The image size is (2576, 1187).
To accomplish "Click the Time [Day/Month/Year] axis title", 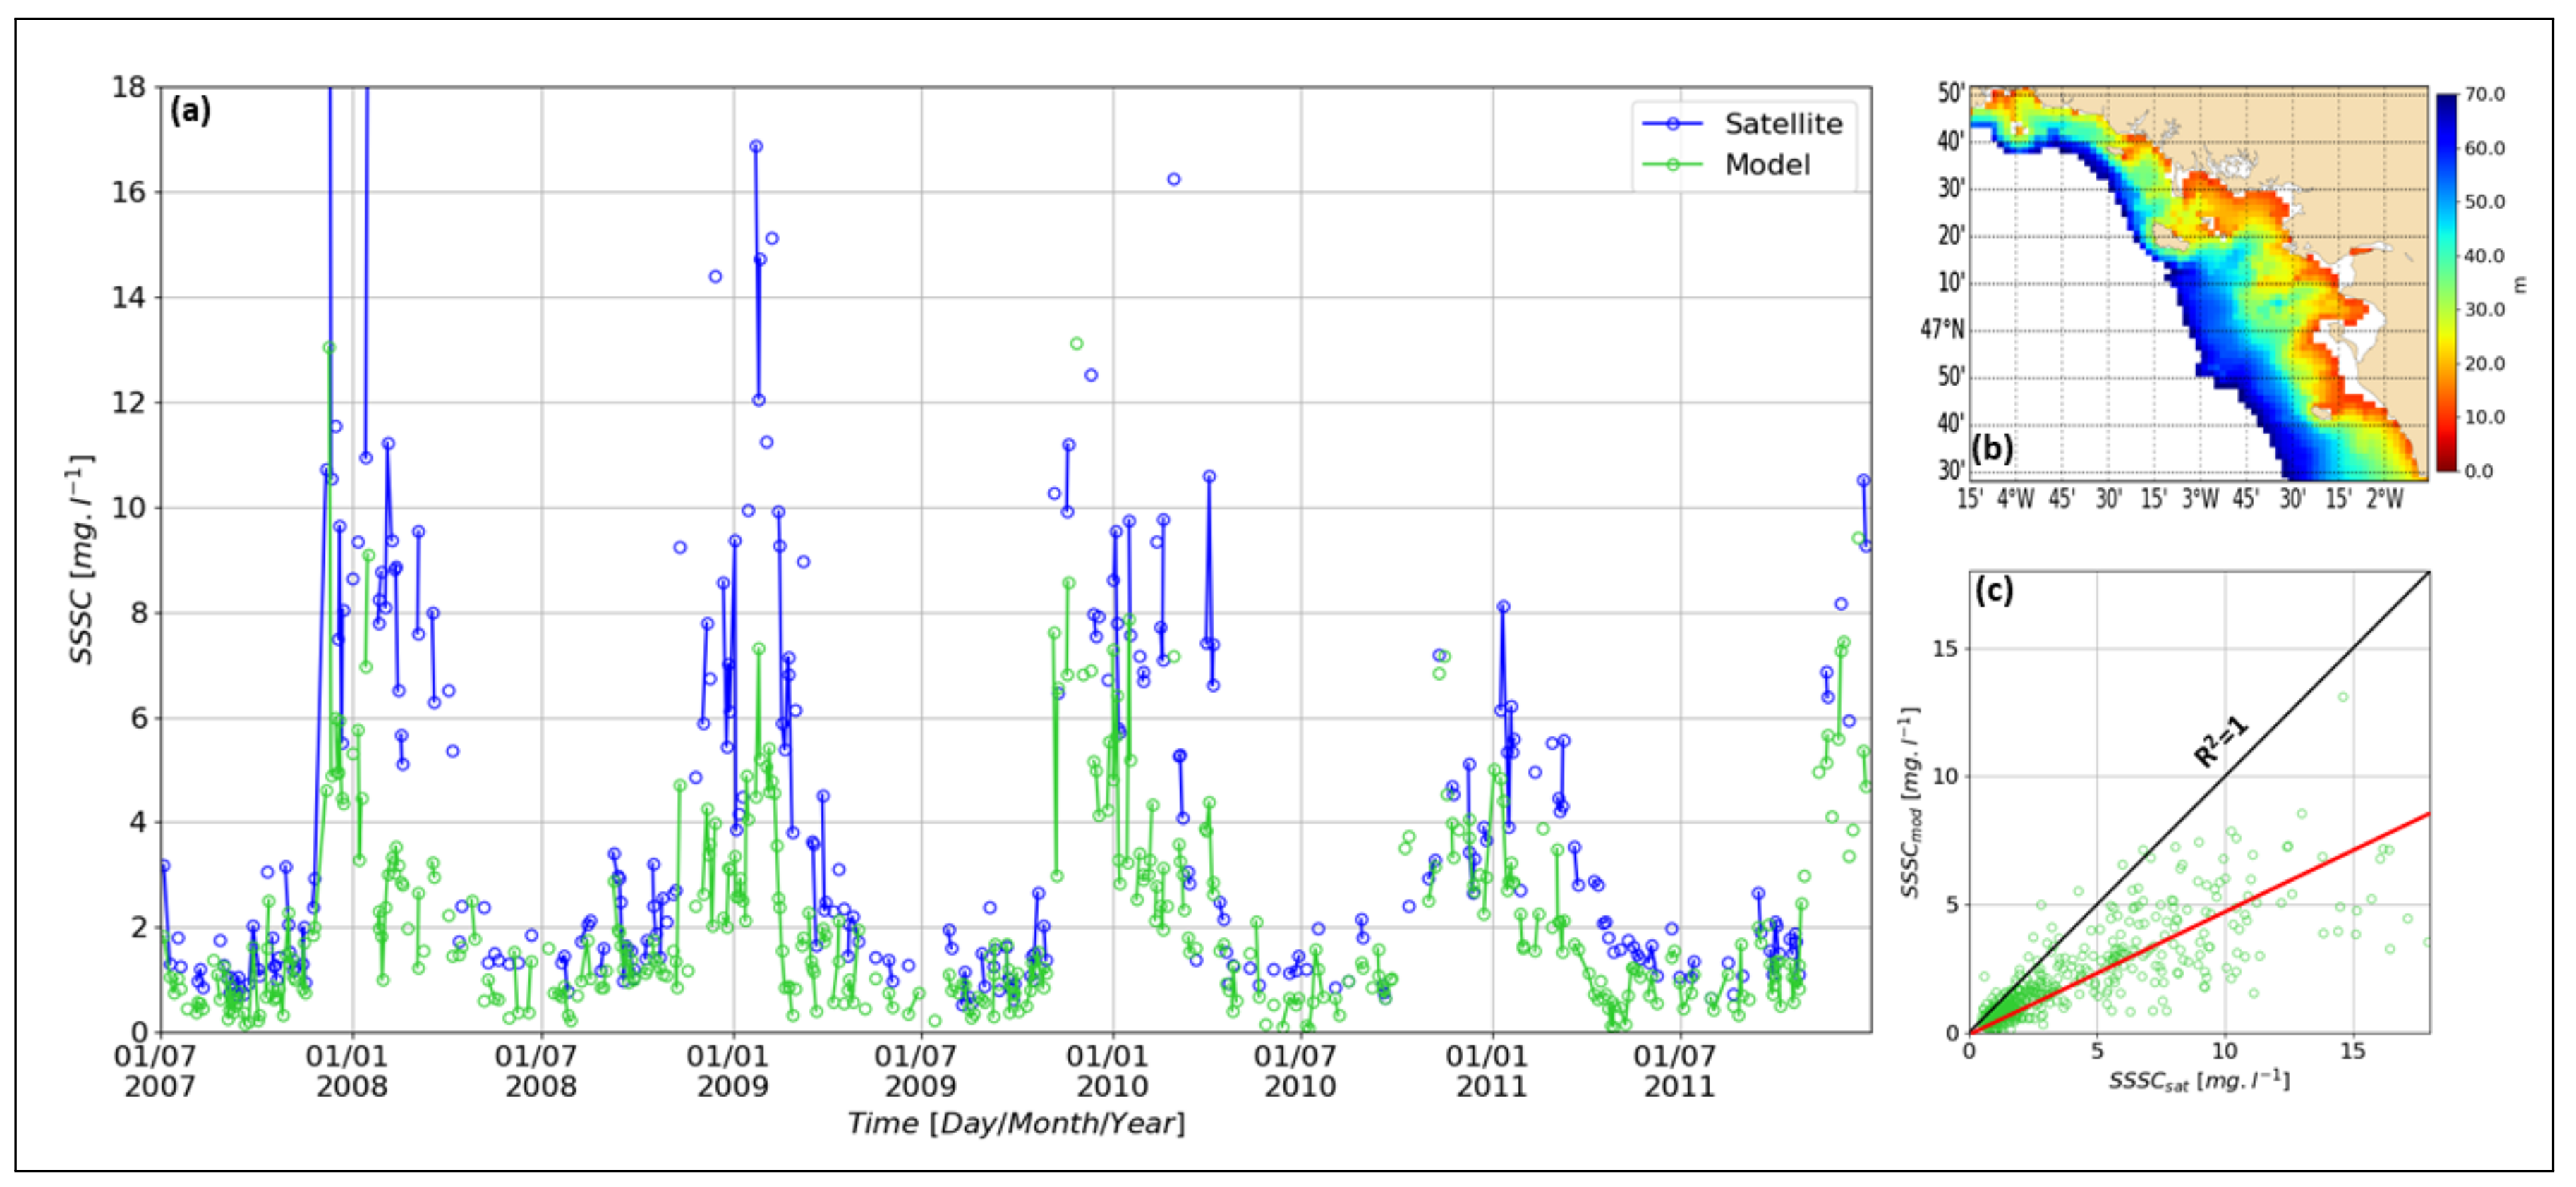I will (1015, 1124).
